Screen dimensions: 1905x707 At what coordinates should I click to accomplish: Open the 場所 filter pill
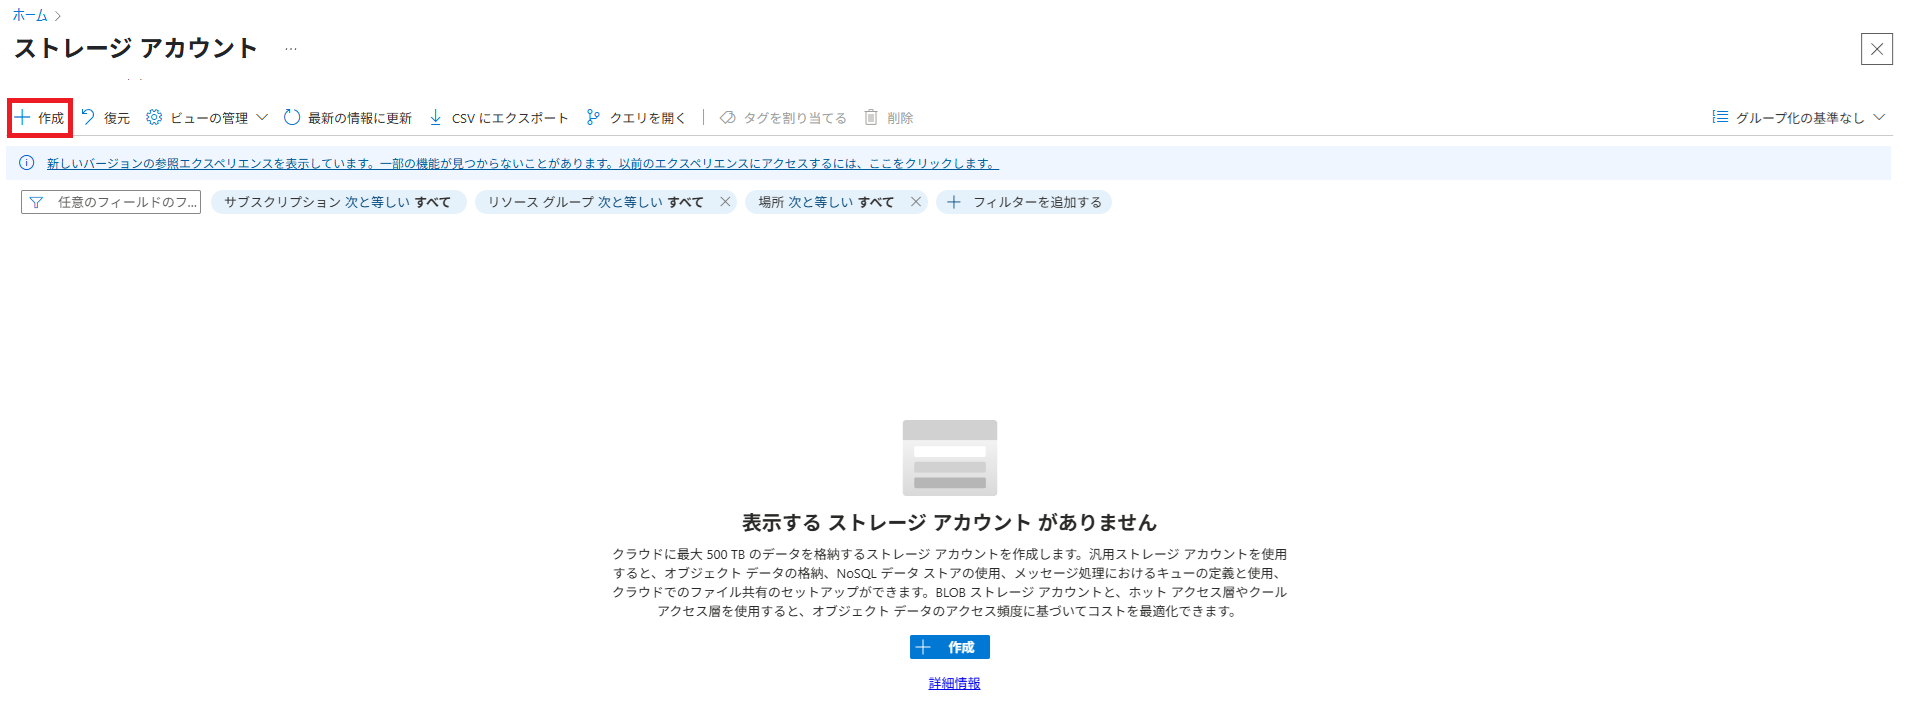(x=826, y=202)
